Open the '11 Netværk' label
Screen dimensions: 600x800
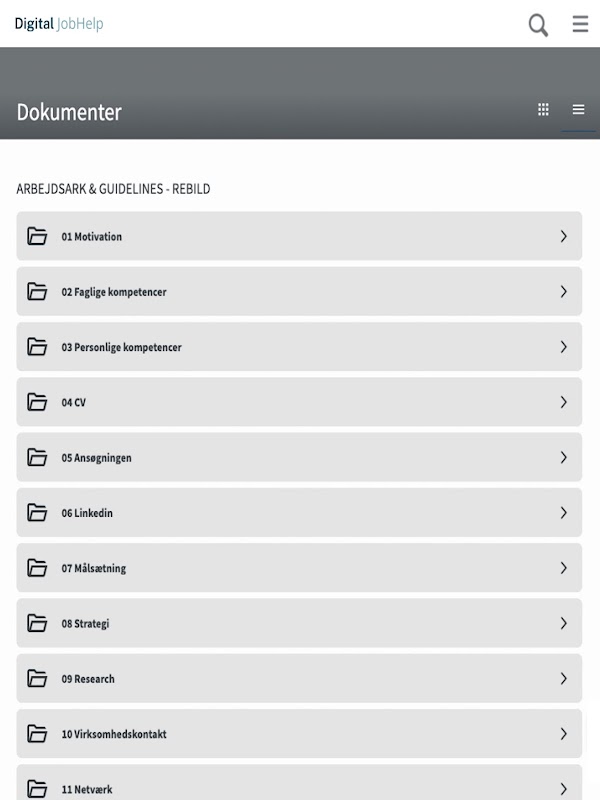tap(87, 789)
